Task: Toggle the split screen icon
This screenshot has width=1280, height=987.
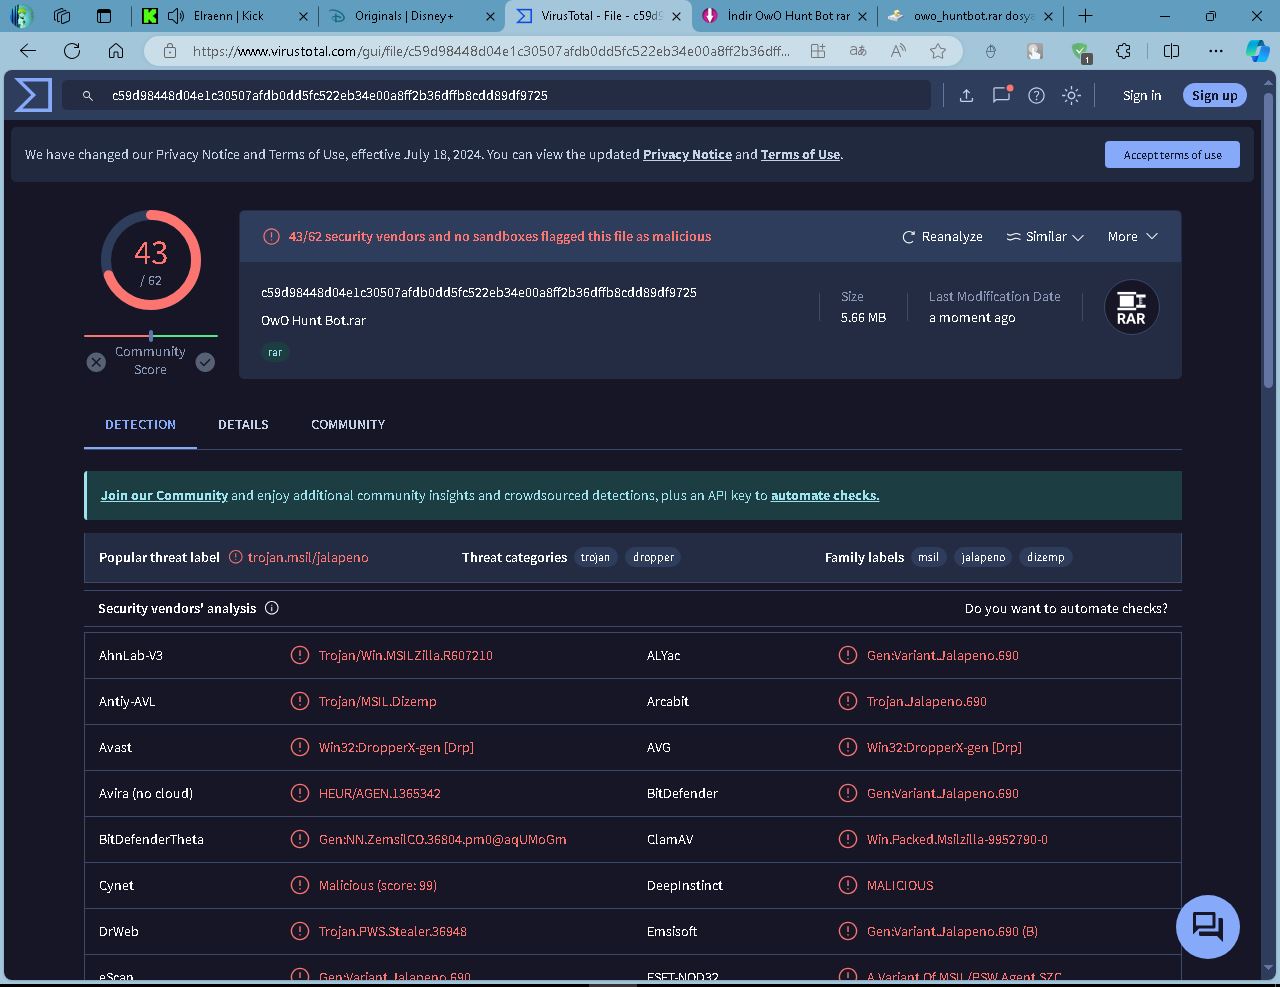Action: point(1171,51)
